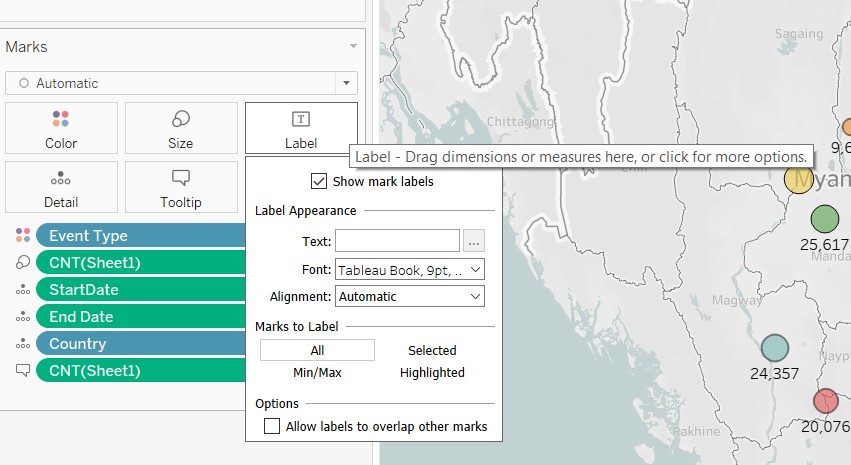Click the Size marks card button
Viewport: 851px width, 465px height.
(x=180, y=128)
